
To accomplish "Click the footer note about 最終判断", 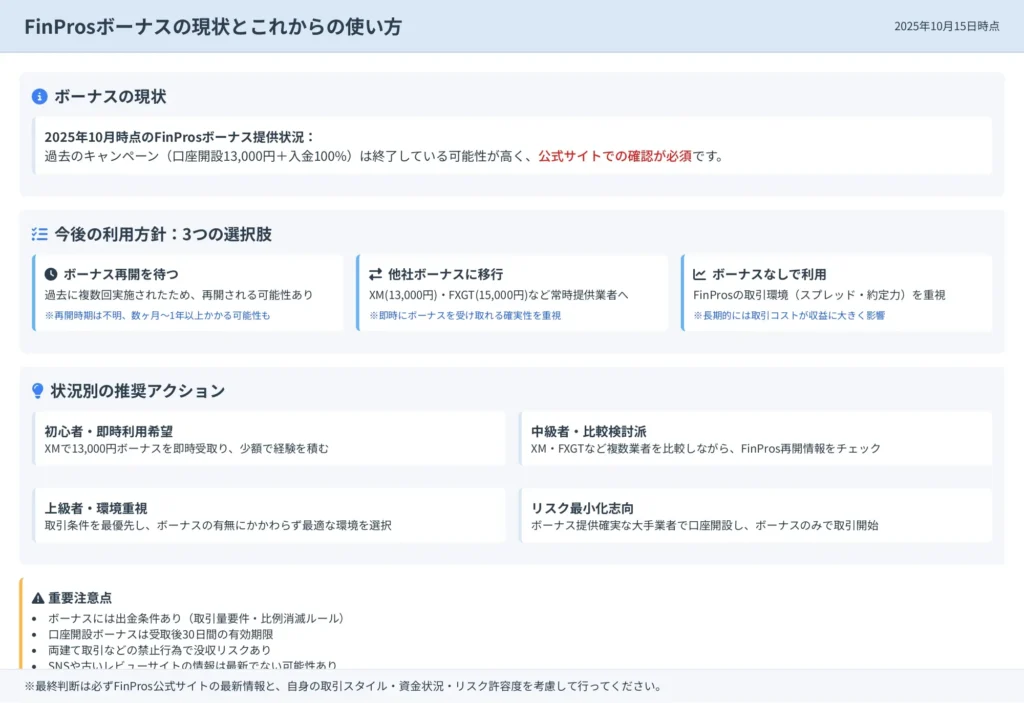I will pyautogui.click(x=342, y=686).
